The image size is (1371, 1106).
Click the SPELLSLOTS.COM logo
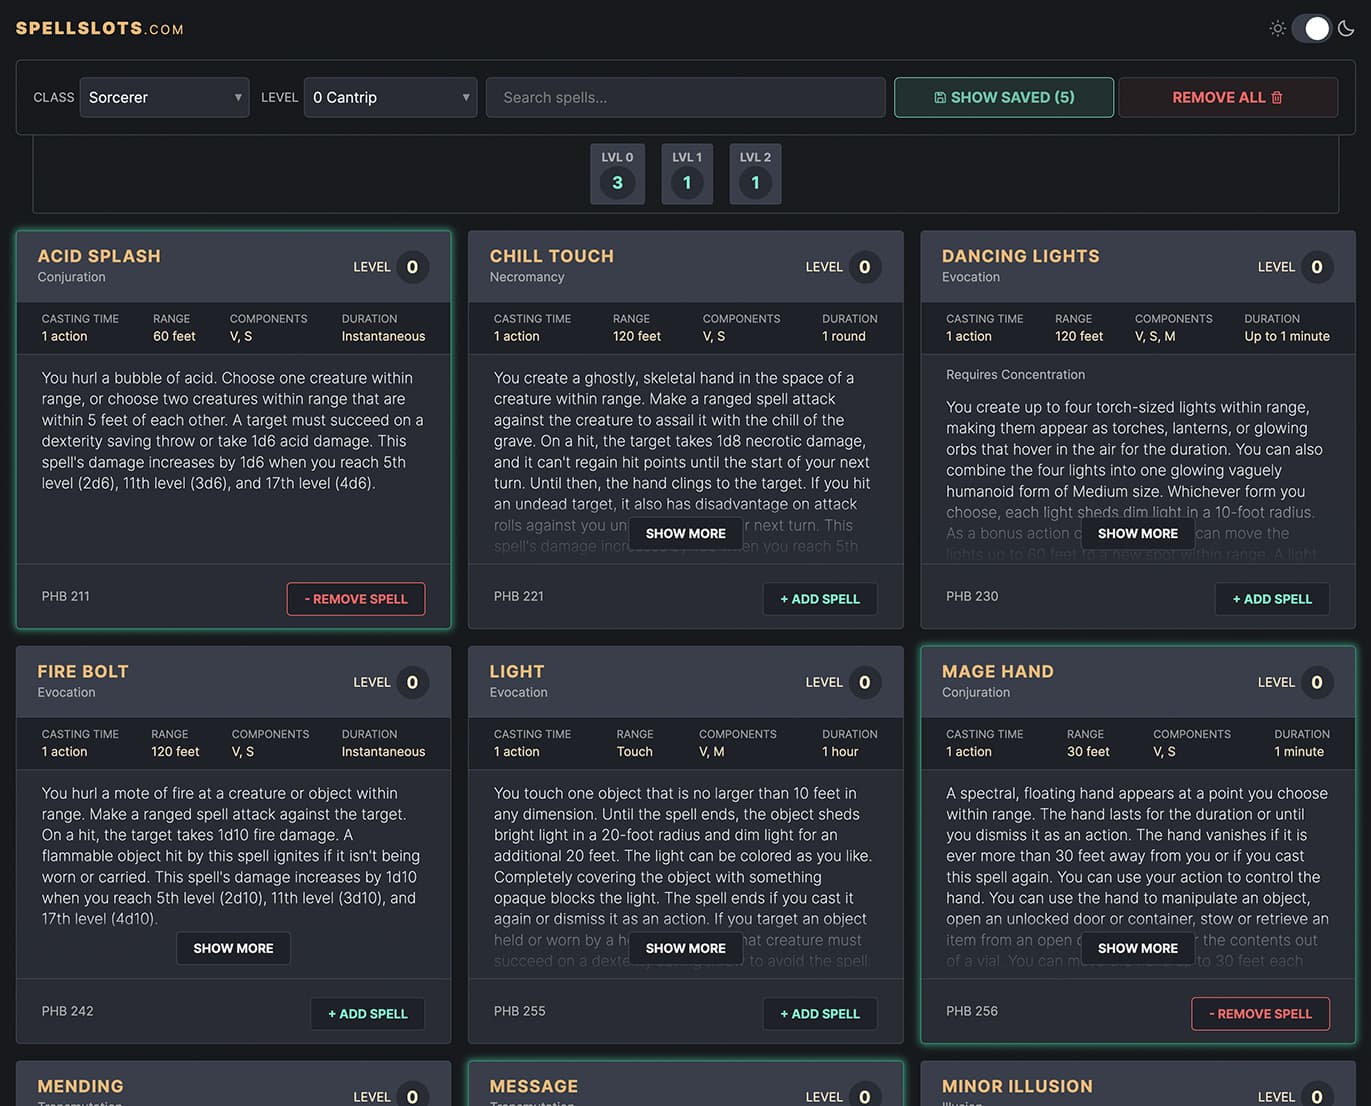click(x=98, y=28)
